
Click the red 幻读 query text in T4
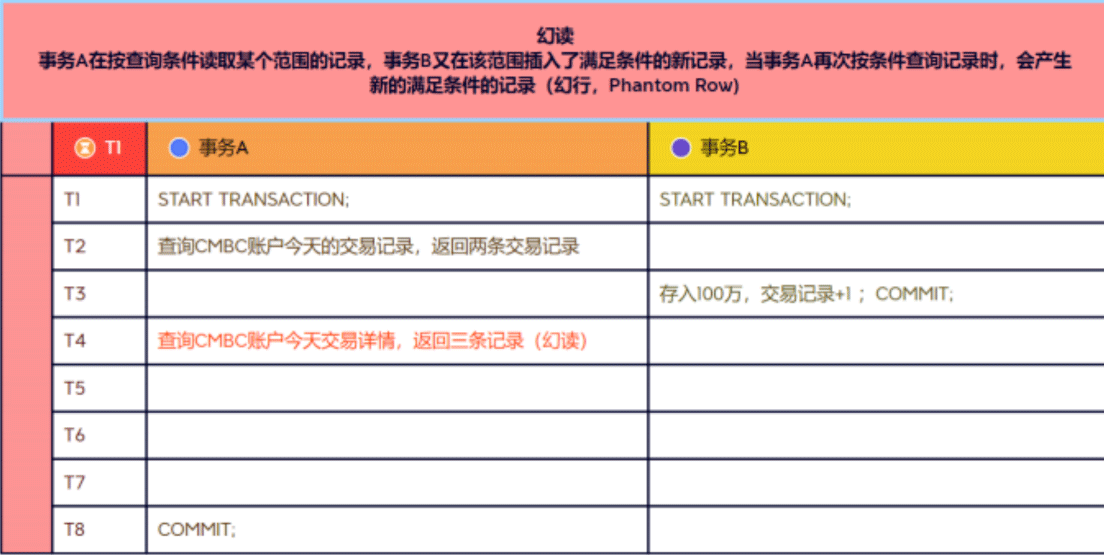[x=373, y=341]
